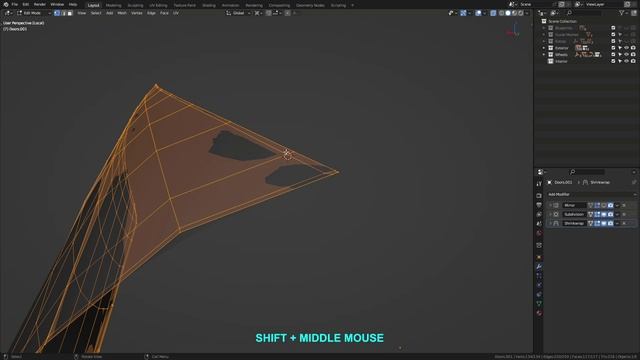Hide Exterior collection with eye icon
The width and height of the screenshot is (640, 360).
click(626, 48)
